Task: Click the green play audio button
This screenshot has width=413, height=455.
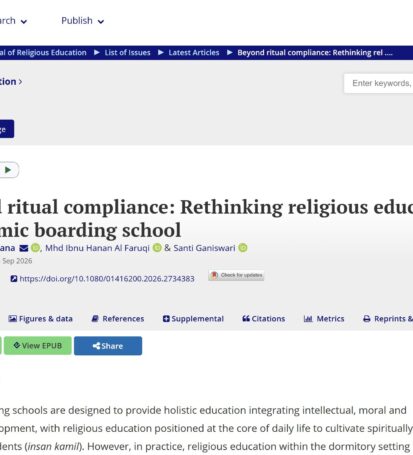Action: tap(8, 170)
